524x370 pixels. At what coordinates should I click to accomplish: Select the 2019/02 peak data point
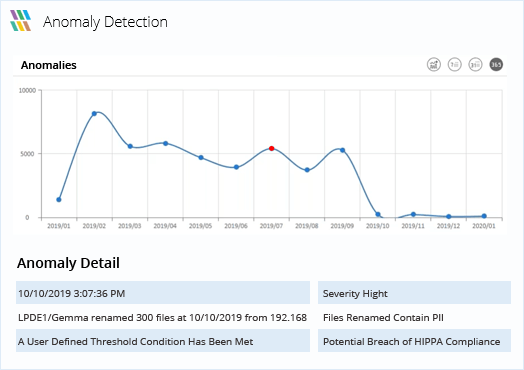[94, 114]
